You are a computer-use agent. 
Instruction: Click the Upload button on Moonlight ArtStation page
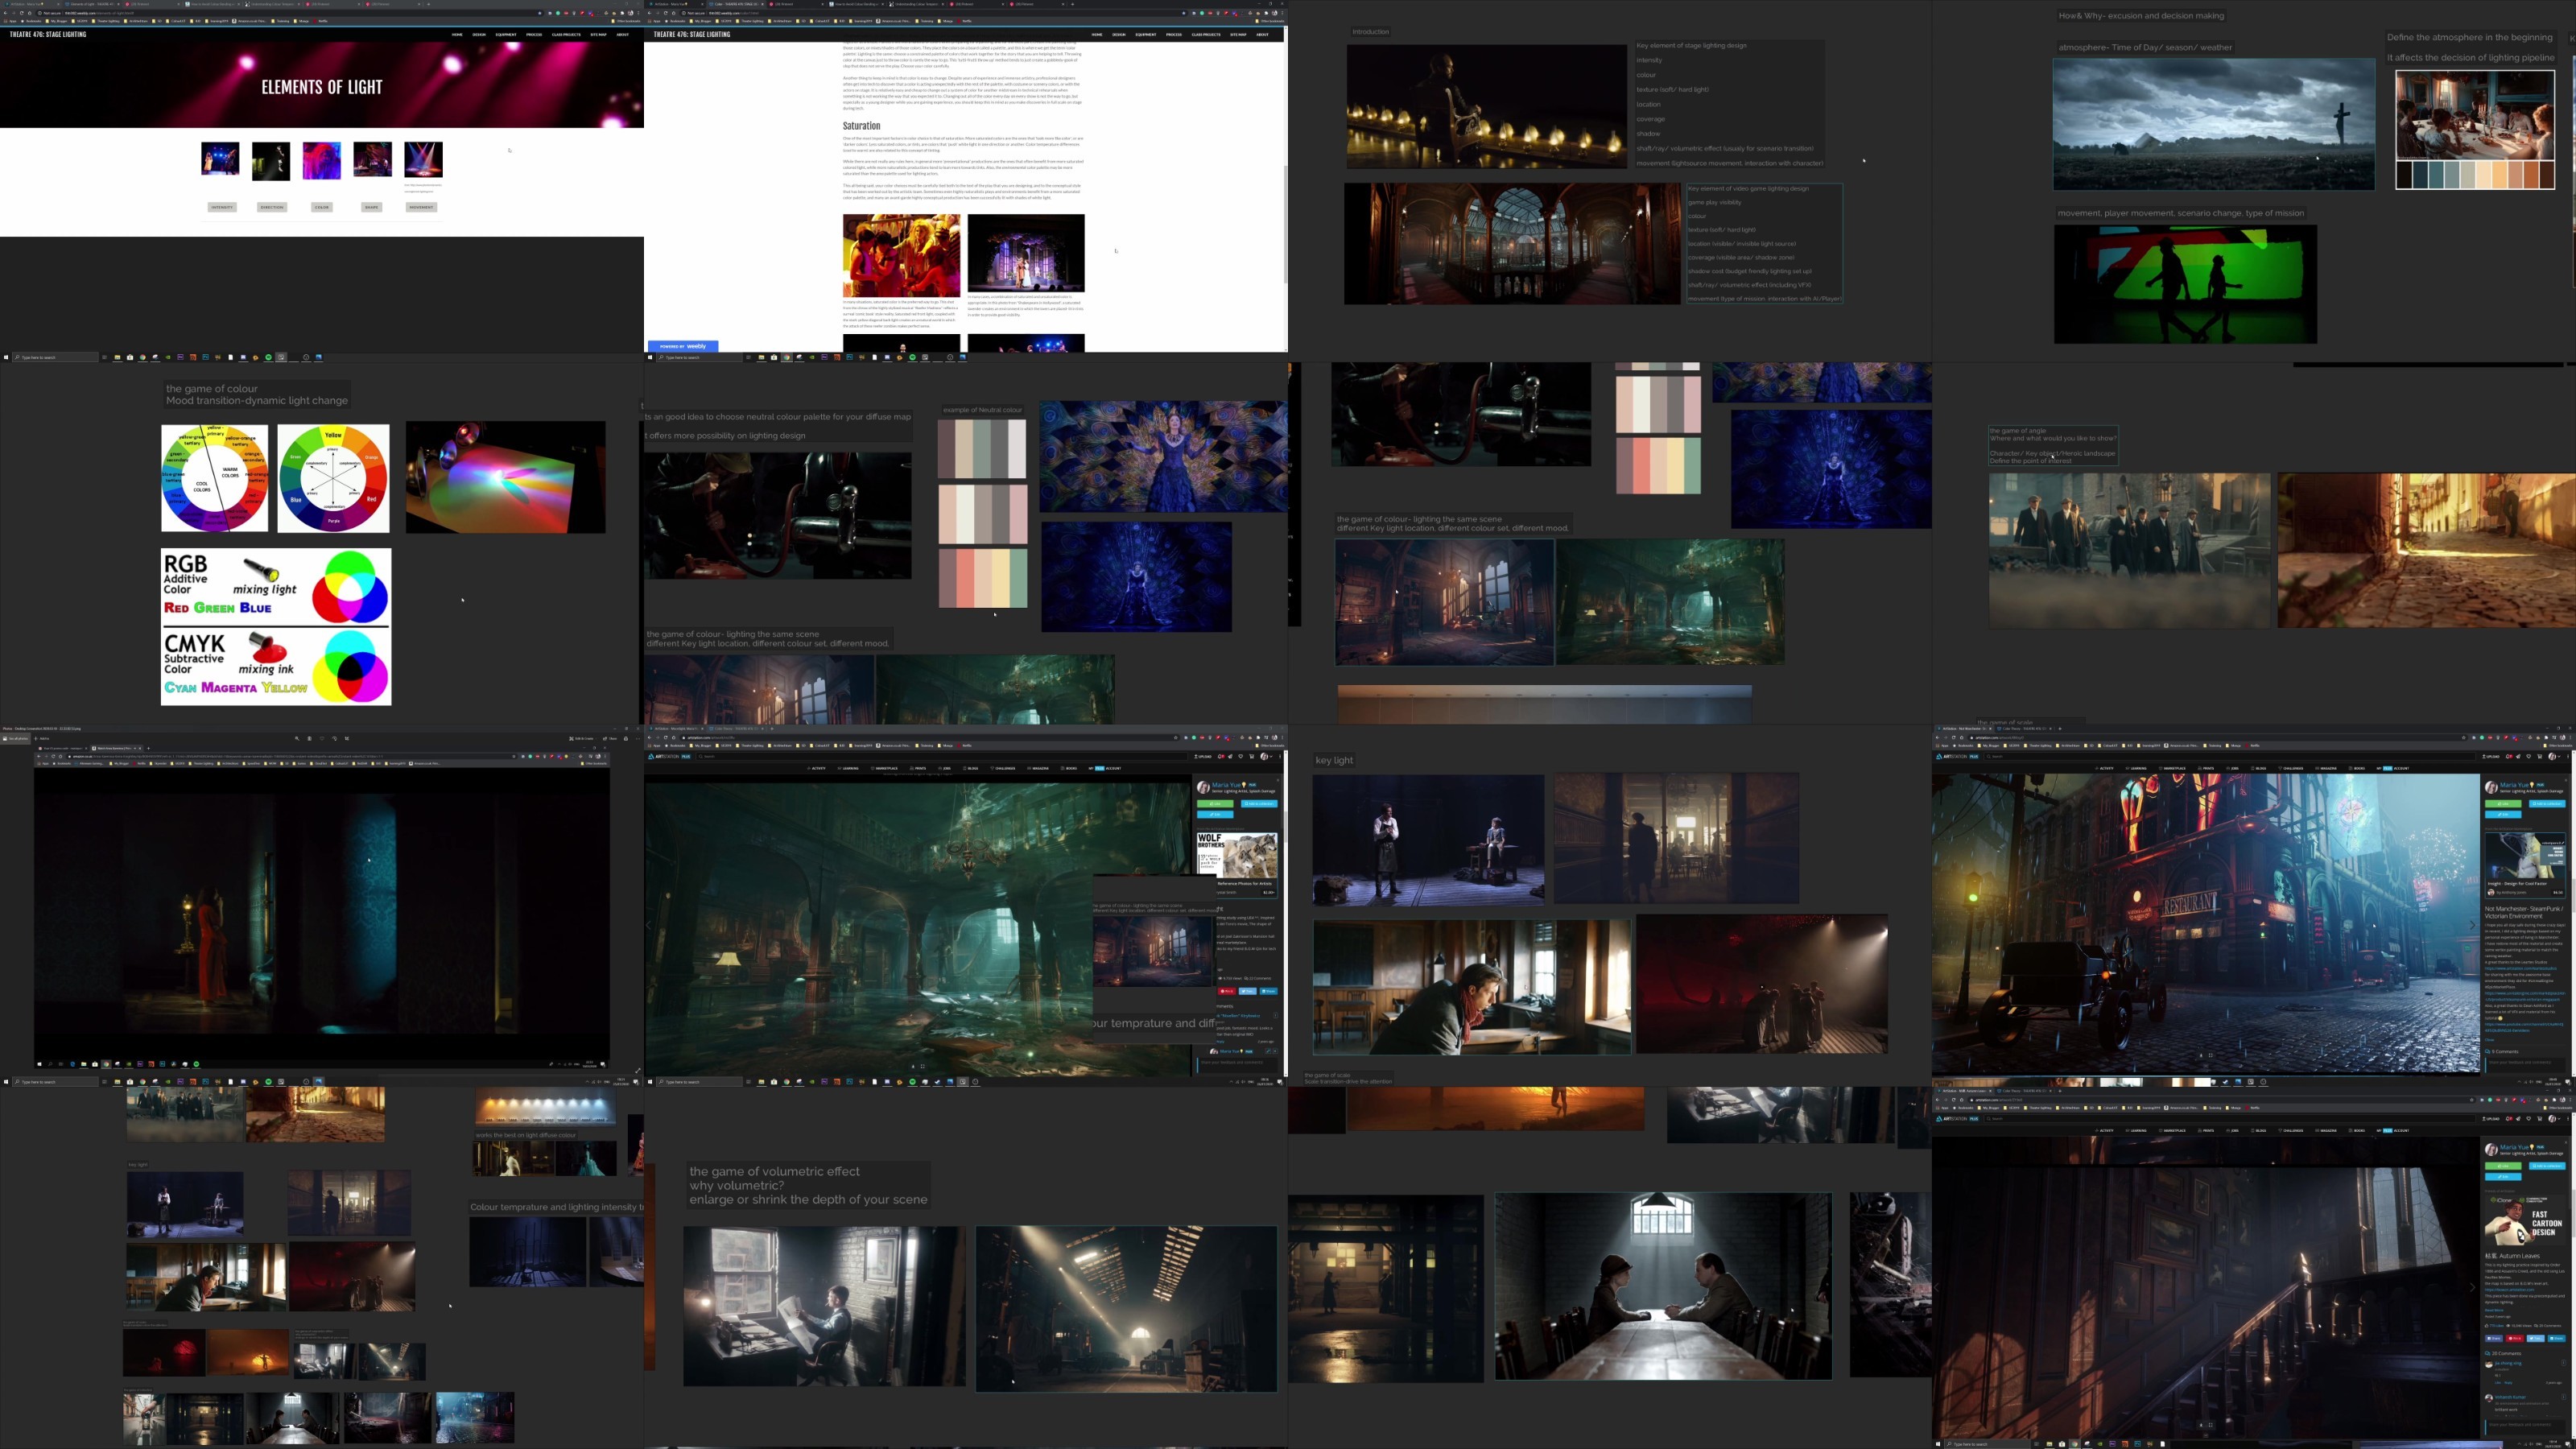click(x=1203, y=756)
